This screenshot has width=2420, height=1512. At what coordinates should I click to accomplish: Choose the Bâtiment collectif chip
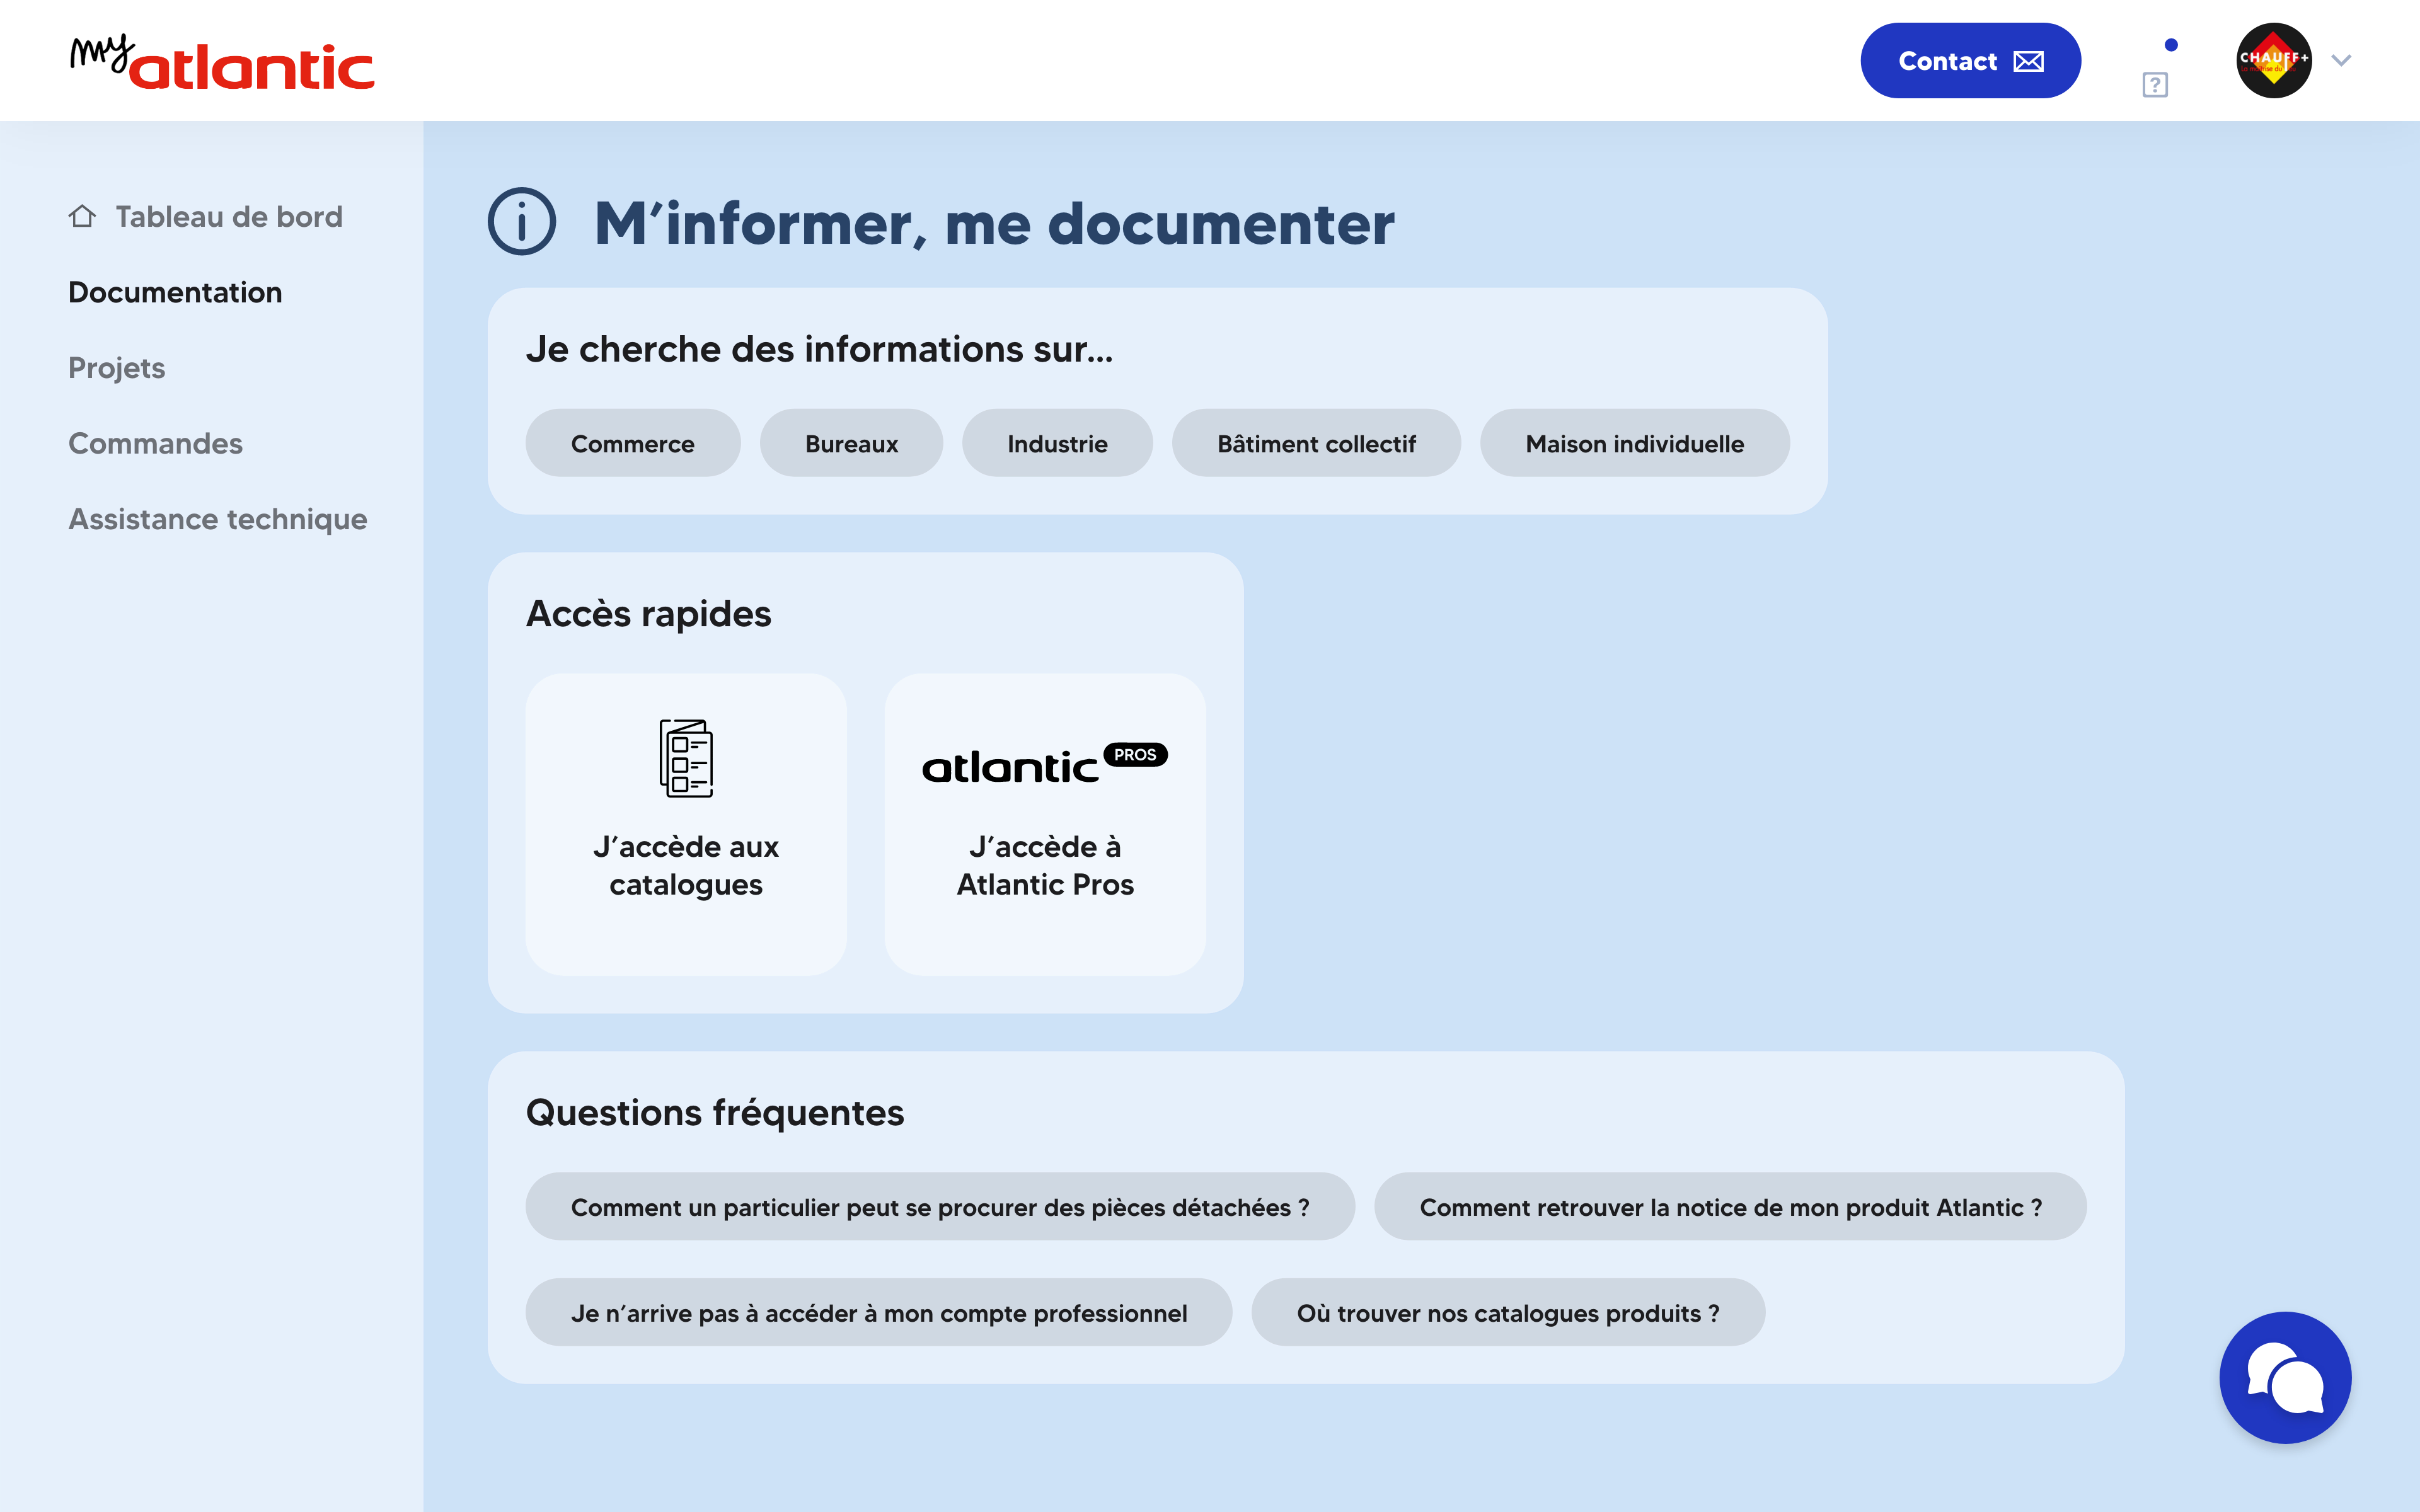pos(1315,443)
